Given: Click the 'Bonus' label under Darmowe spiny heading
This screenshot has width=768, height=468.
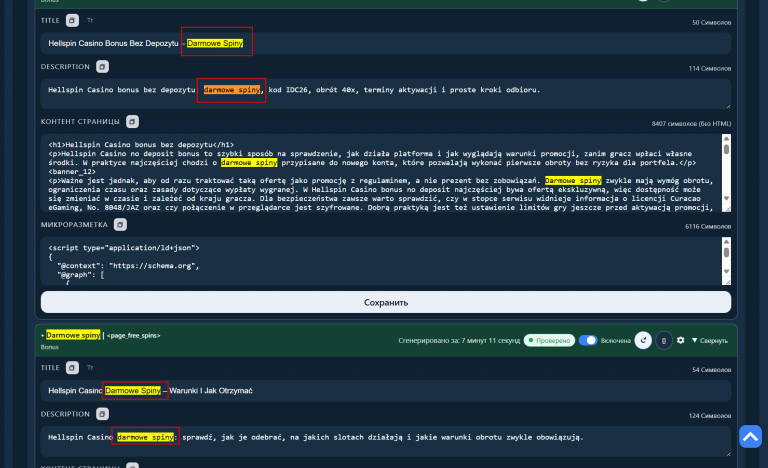Looking at the screenshot, I should tap(49, 347).
